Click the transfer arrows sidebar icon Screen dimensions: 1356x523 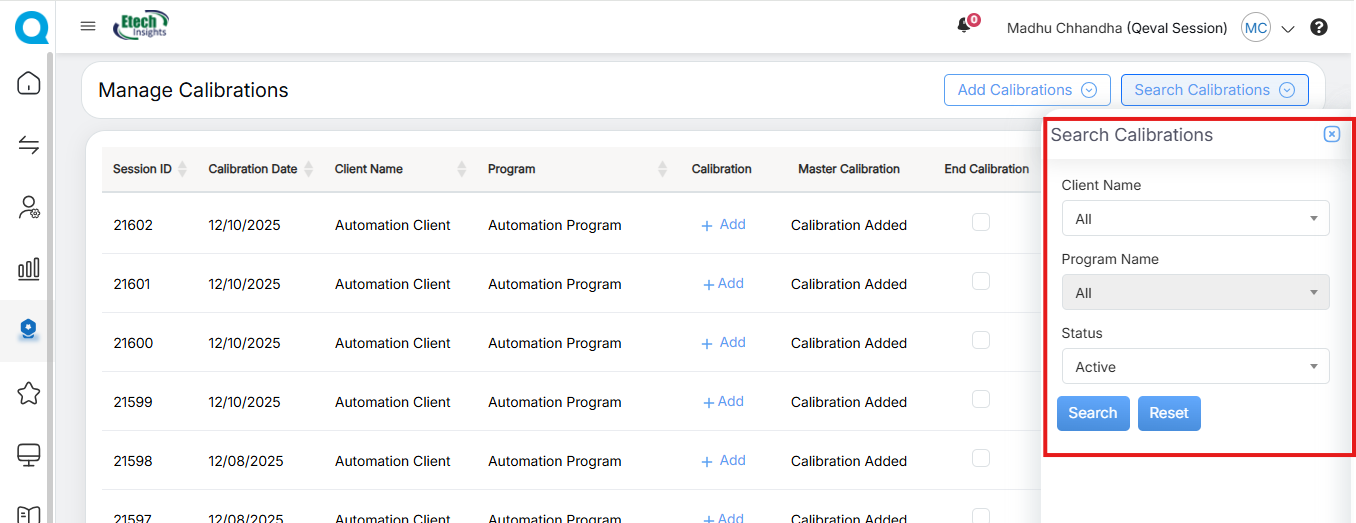pos(29,145)
